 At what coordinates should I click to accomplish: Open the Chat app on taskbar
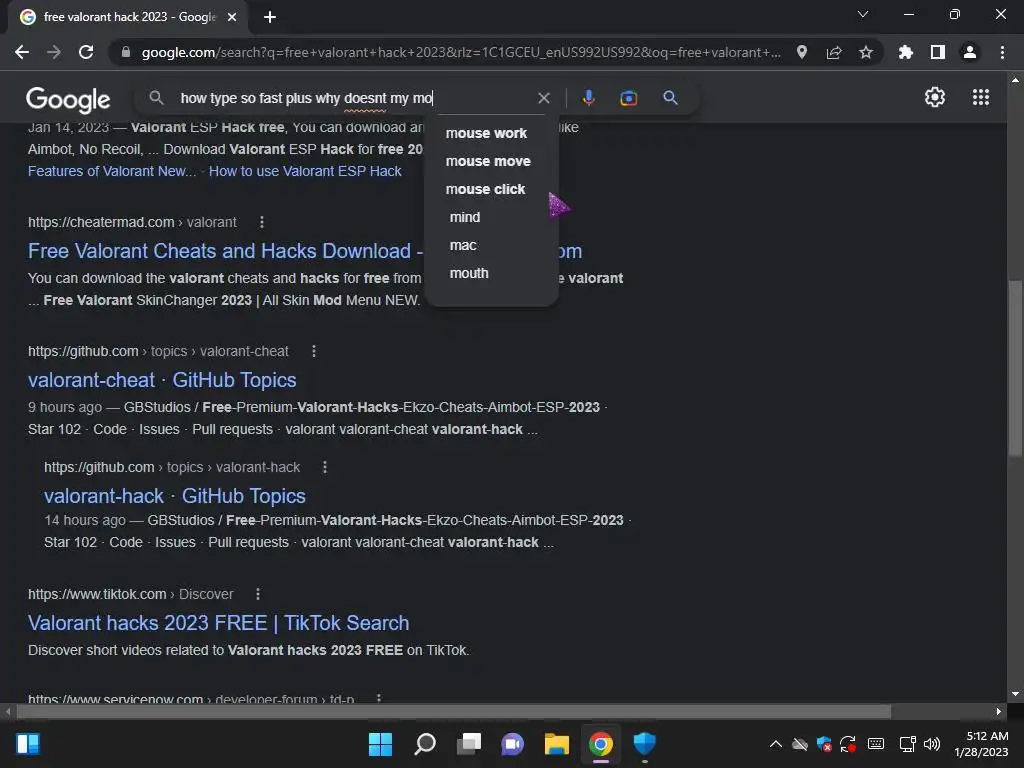[x=513, y=744]
